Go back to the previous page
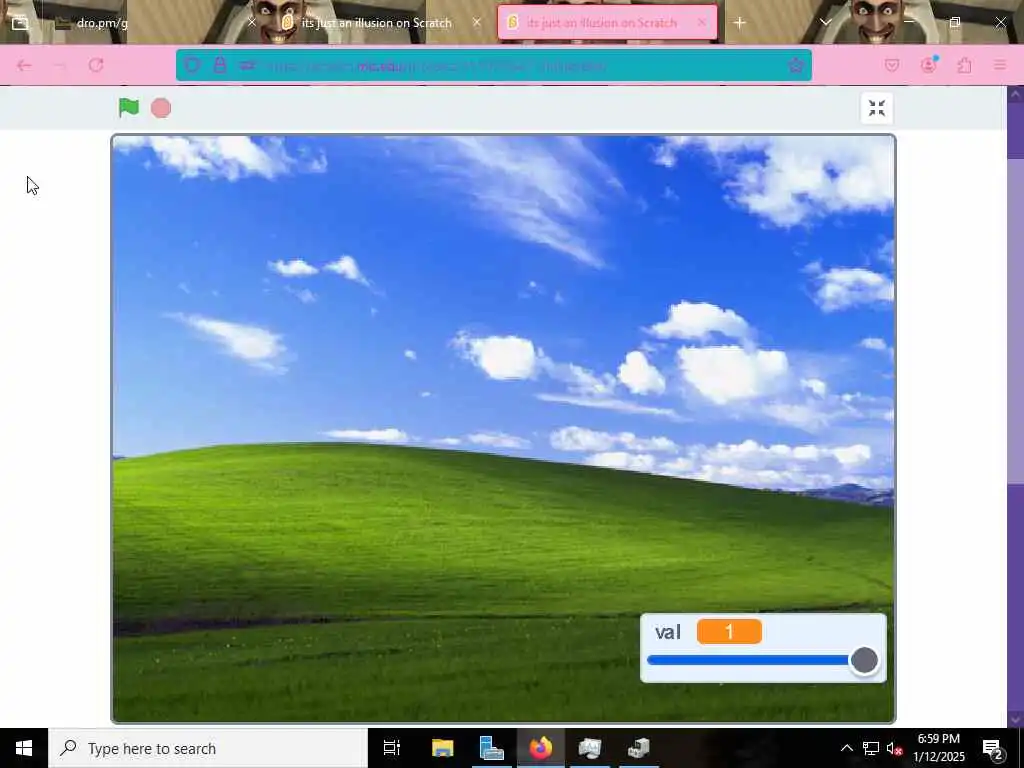 (24, 65)
